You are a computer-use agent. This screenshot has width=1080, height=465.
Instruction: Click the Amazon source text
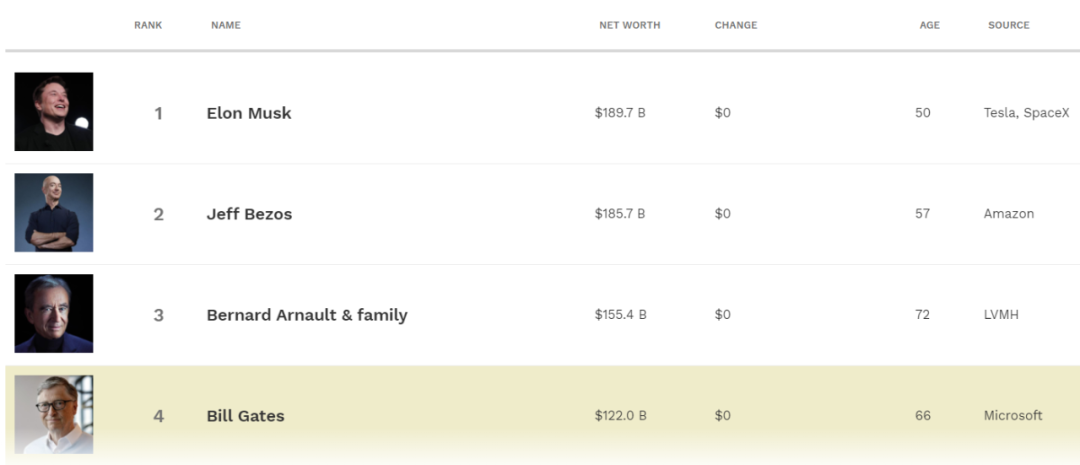point(1009,214)
